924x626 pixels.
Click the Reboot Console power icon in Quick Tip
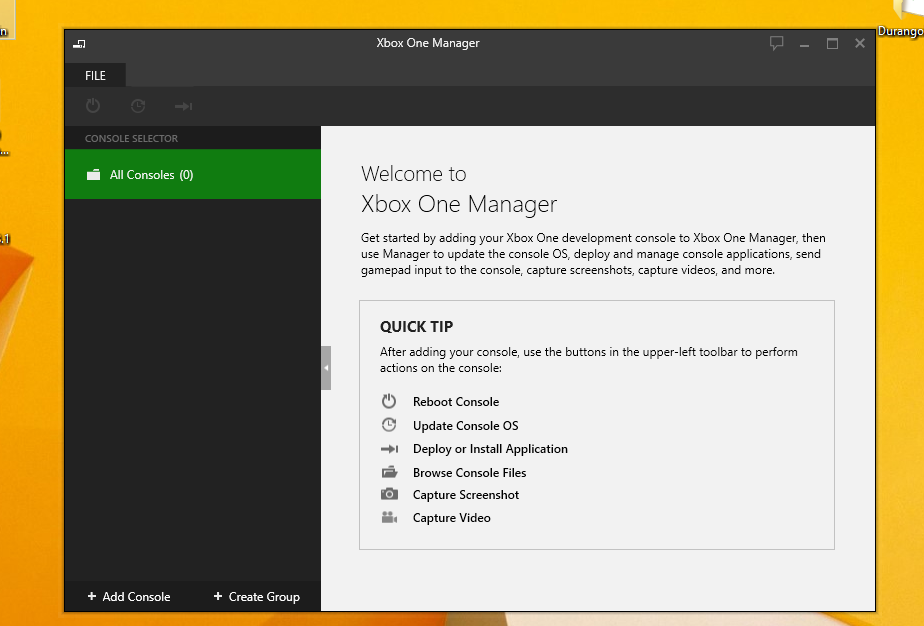[x=389, y=401]
